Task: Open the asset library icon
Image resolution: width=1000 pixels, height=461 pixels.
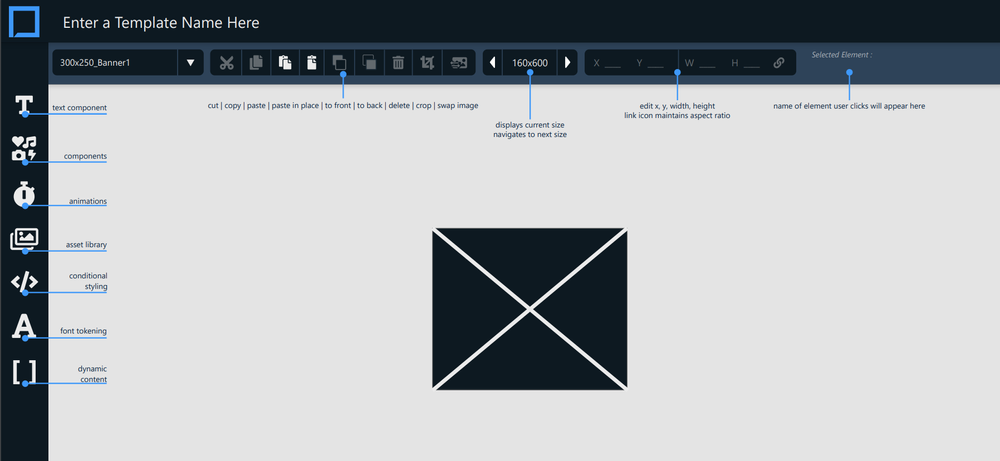Action: coord(24,240)
